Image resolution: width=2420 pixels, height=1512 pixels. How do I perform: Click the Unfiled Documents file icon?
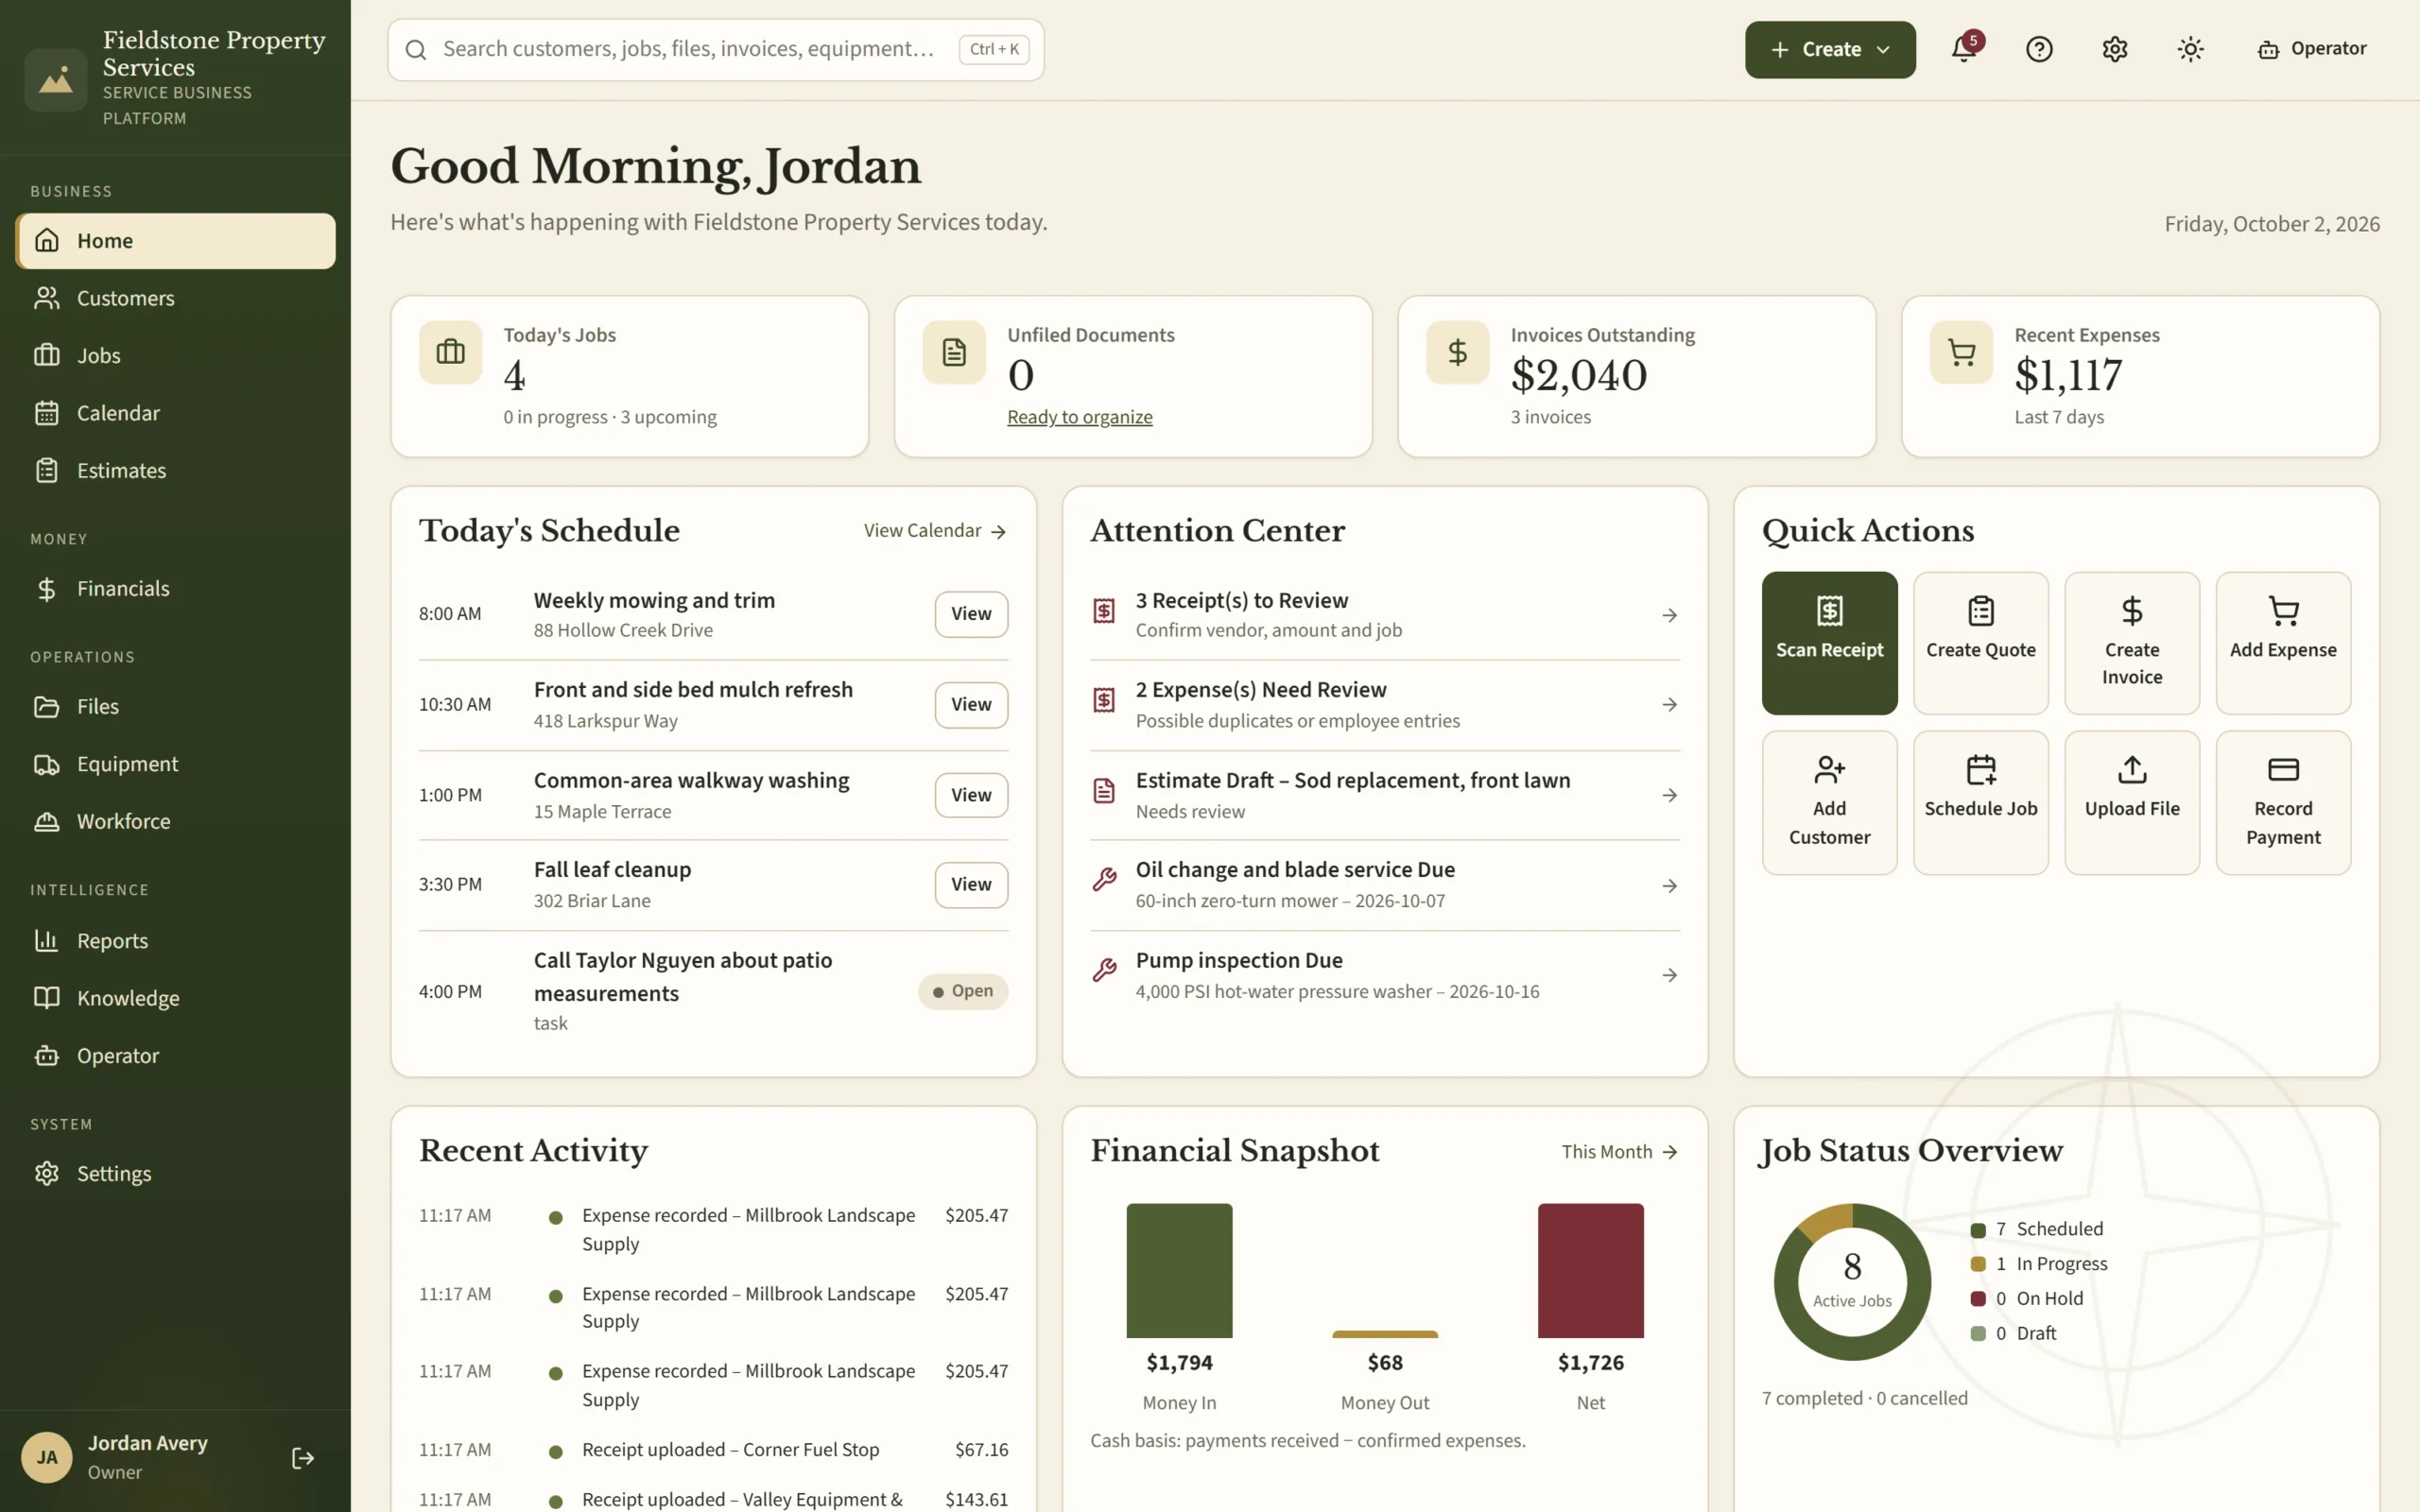pos(954,352)
